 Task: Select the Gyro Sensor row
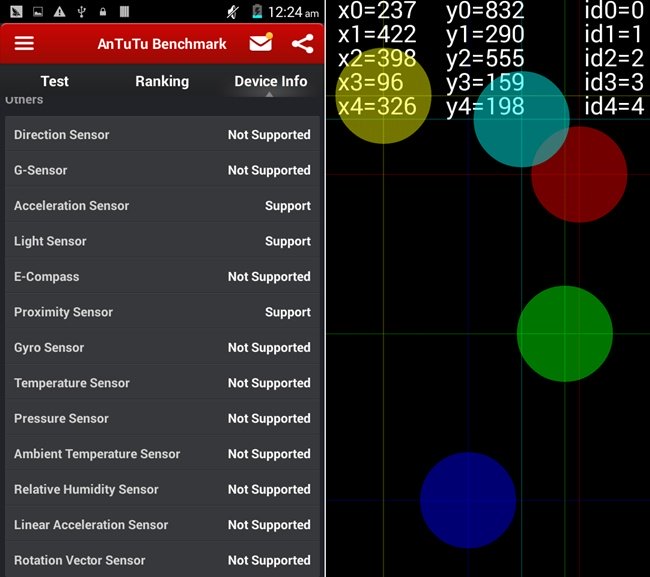(162, 348)
